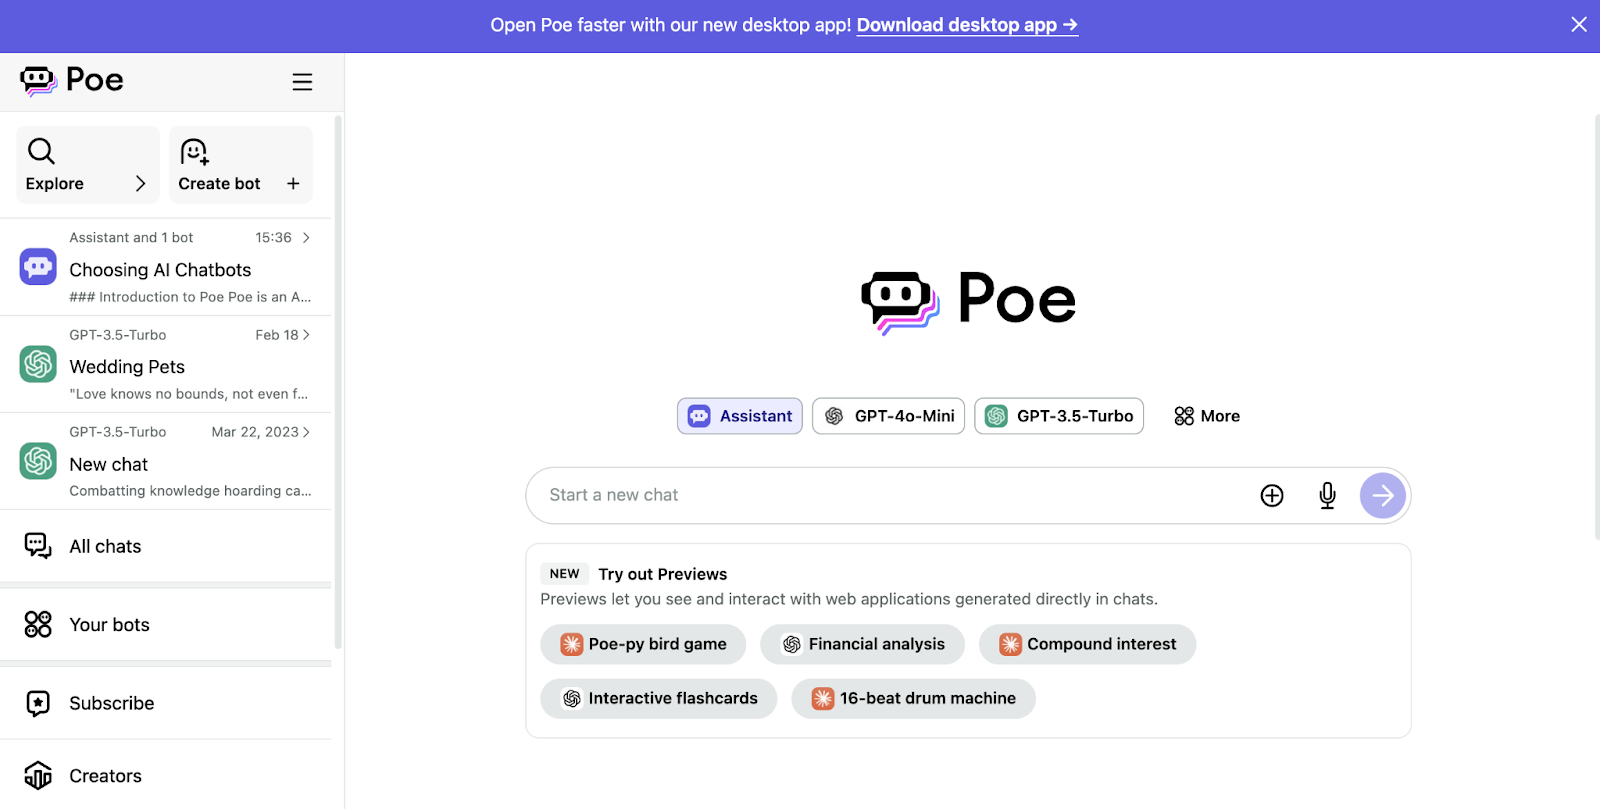Click the plus attach file icon
The width and height of the screenshot is (1600, 809).
click(x=1272, y=495)
